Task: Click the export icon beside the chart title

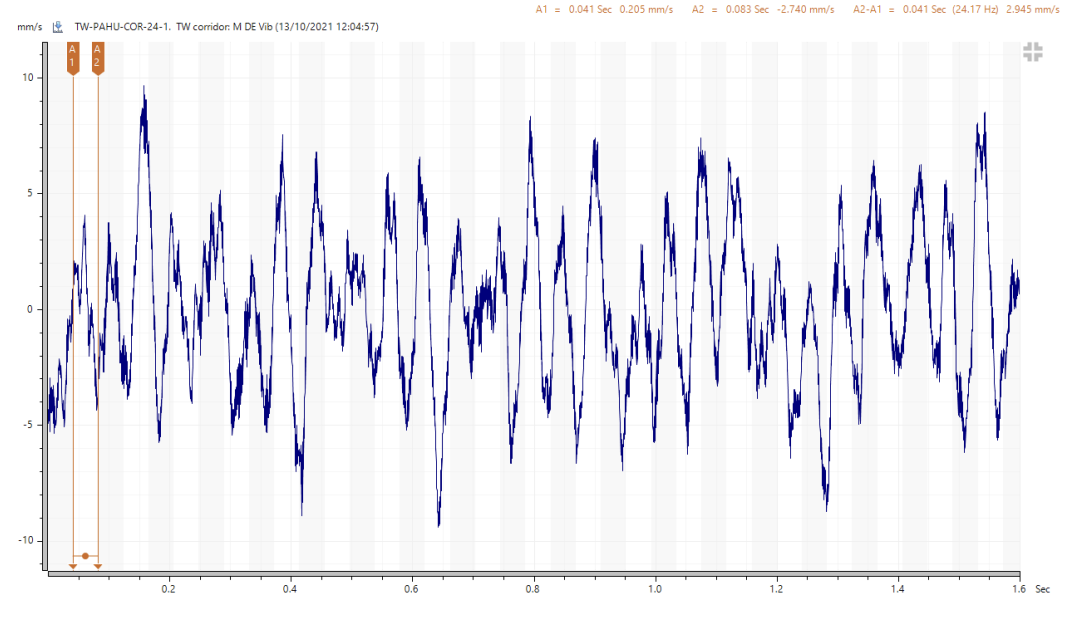Action: click(59, 27)
